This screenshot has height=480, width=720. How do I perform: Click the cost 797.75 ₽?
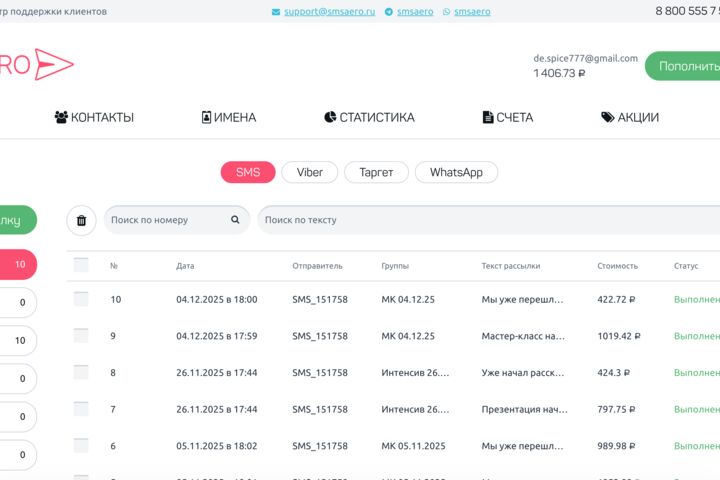click(x=616, y=409)
